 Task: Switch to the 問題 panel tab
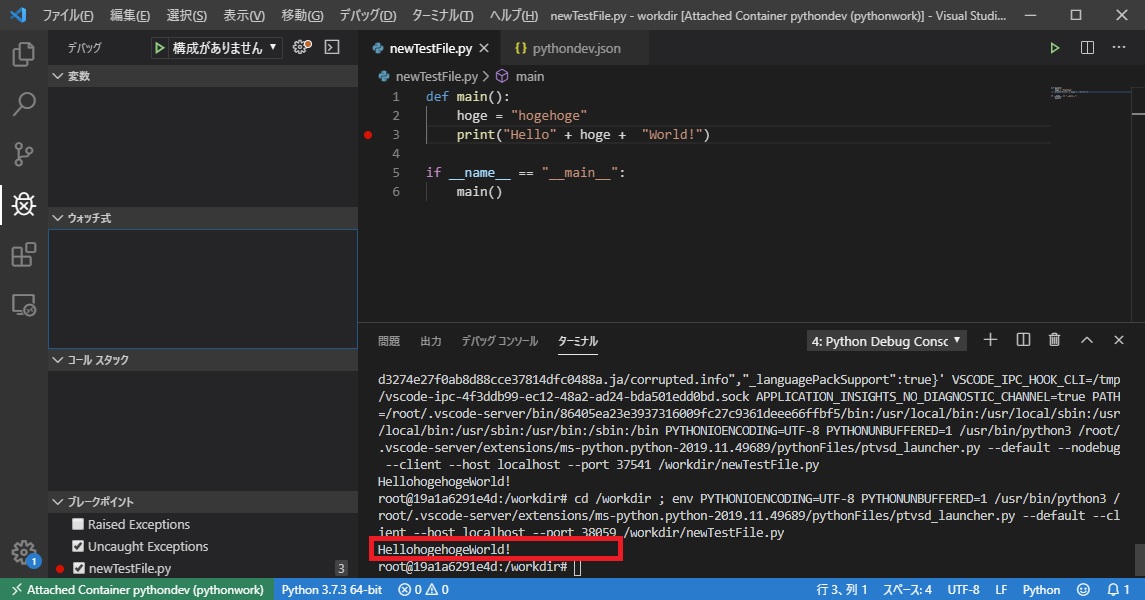click(x=388, y=341)
